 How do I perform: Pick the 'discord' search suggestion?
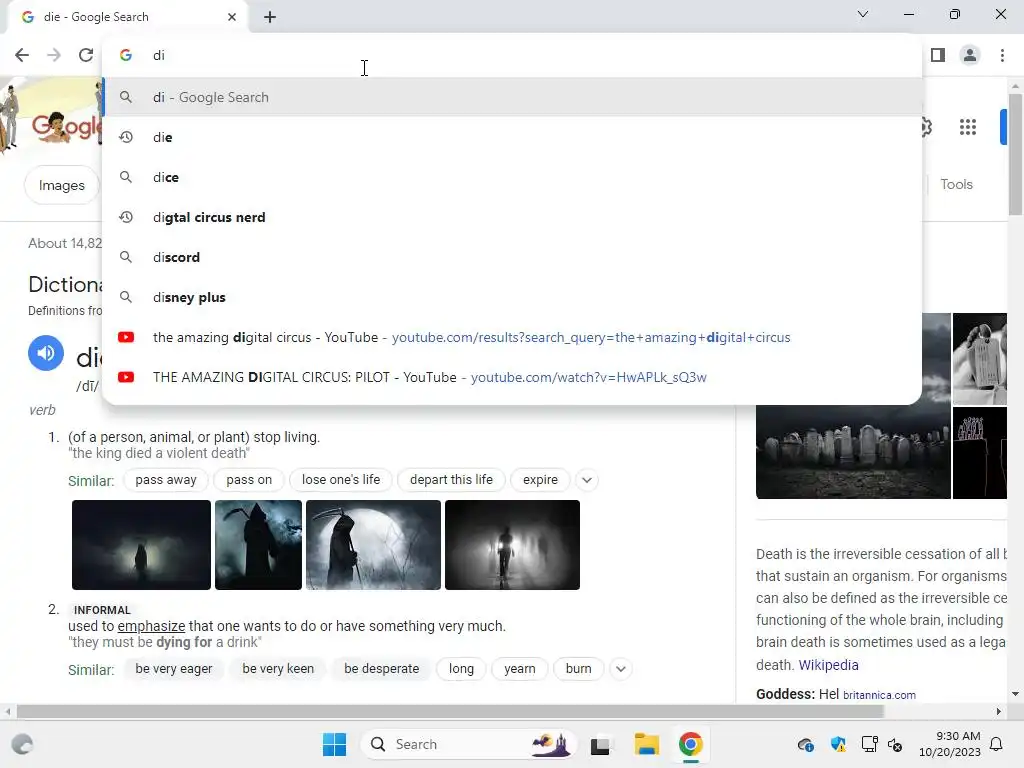[512, 257]
